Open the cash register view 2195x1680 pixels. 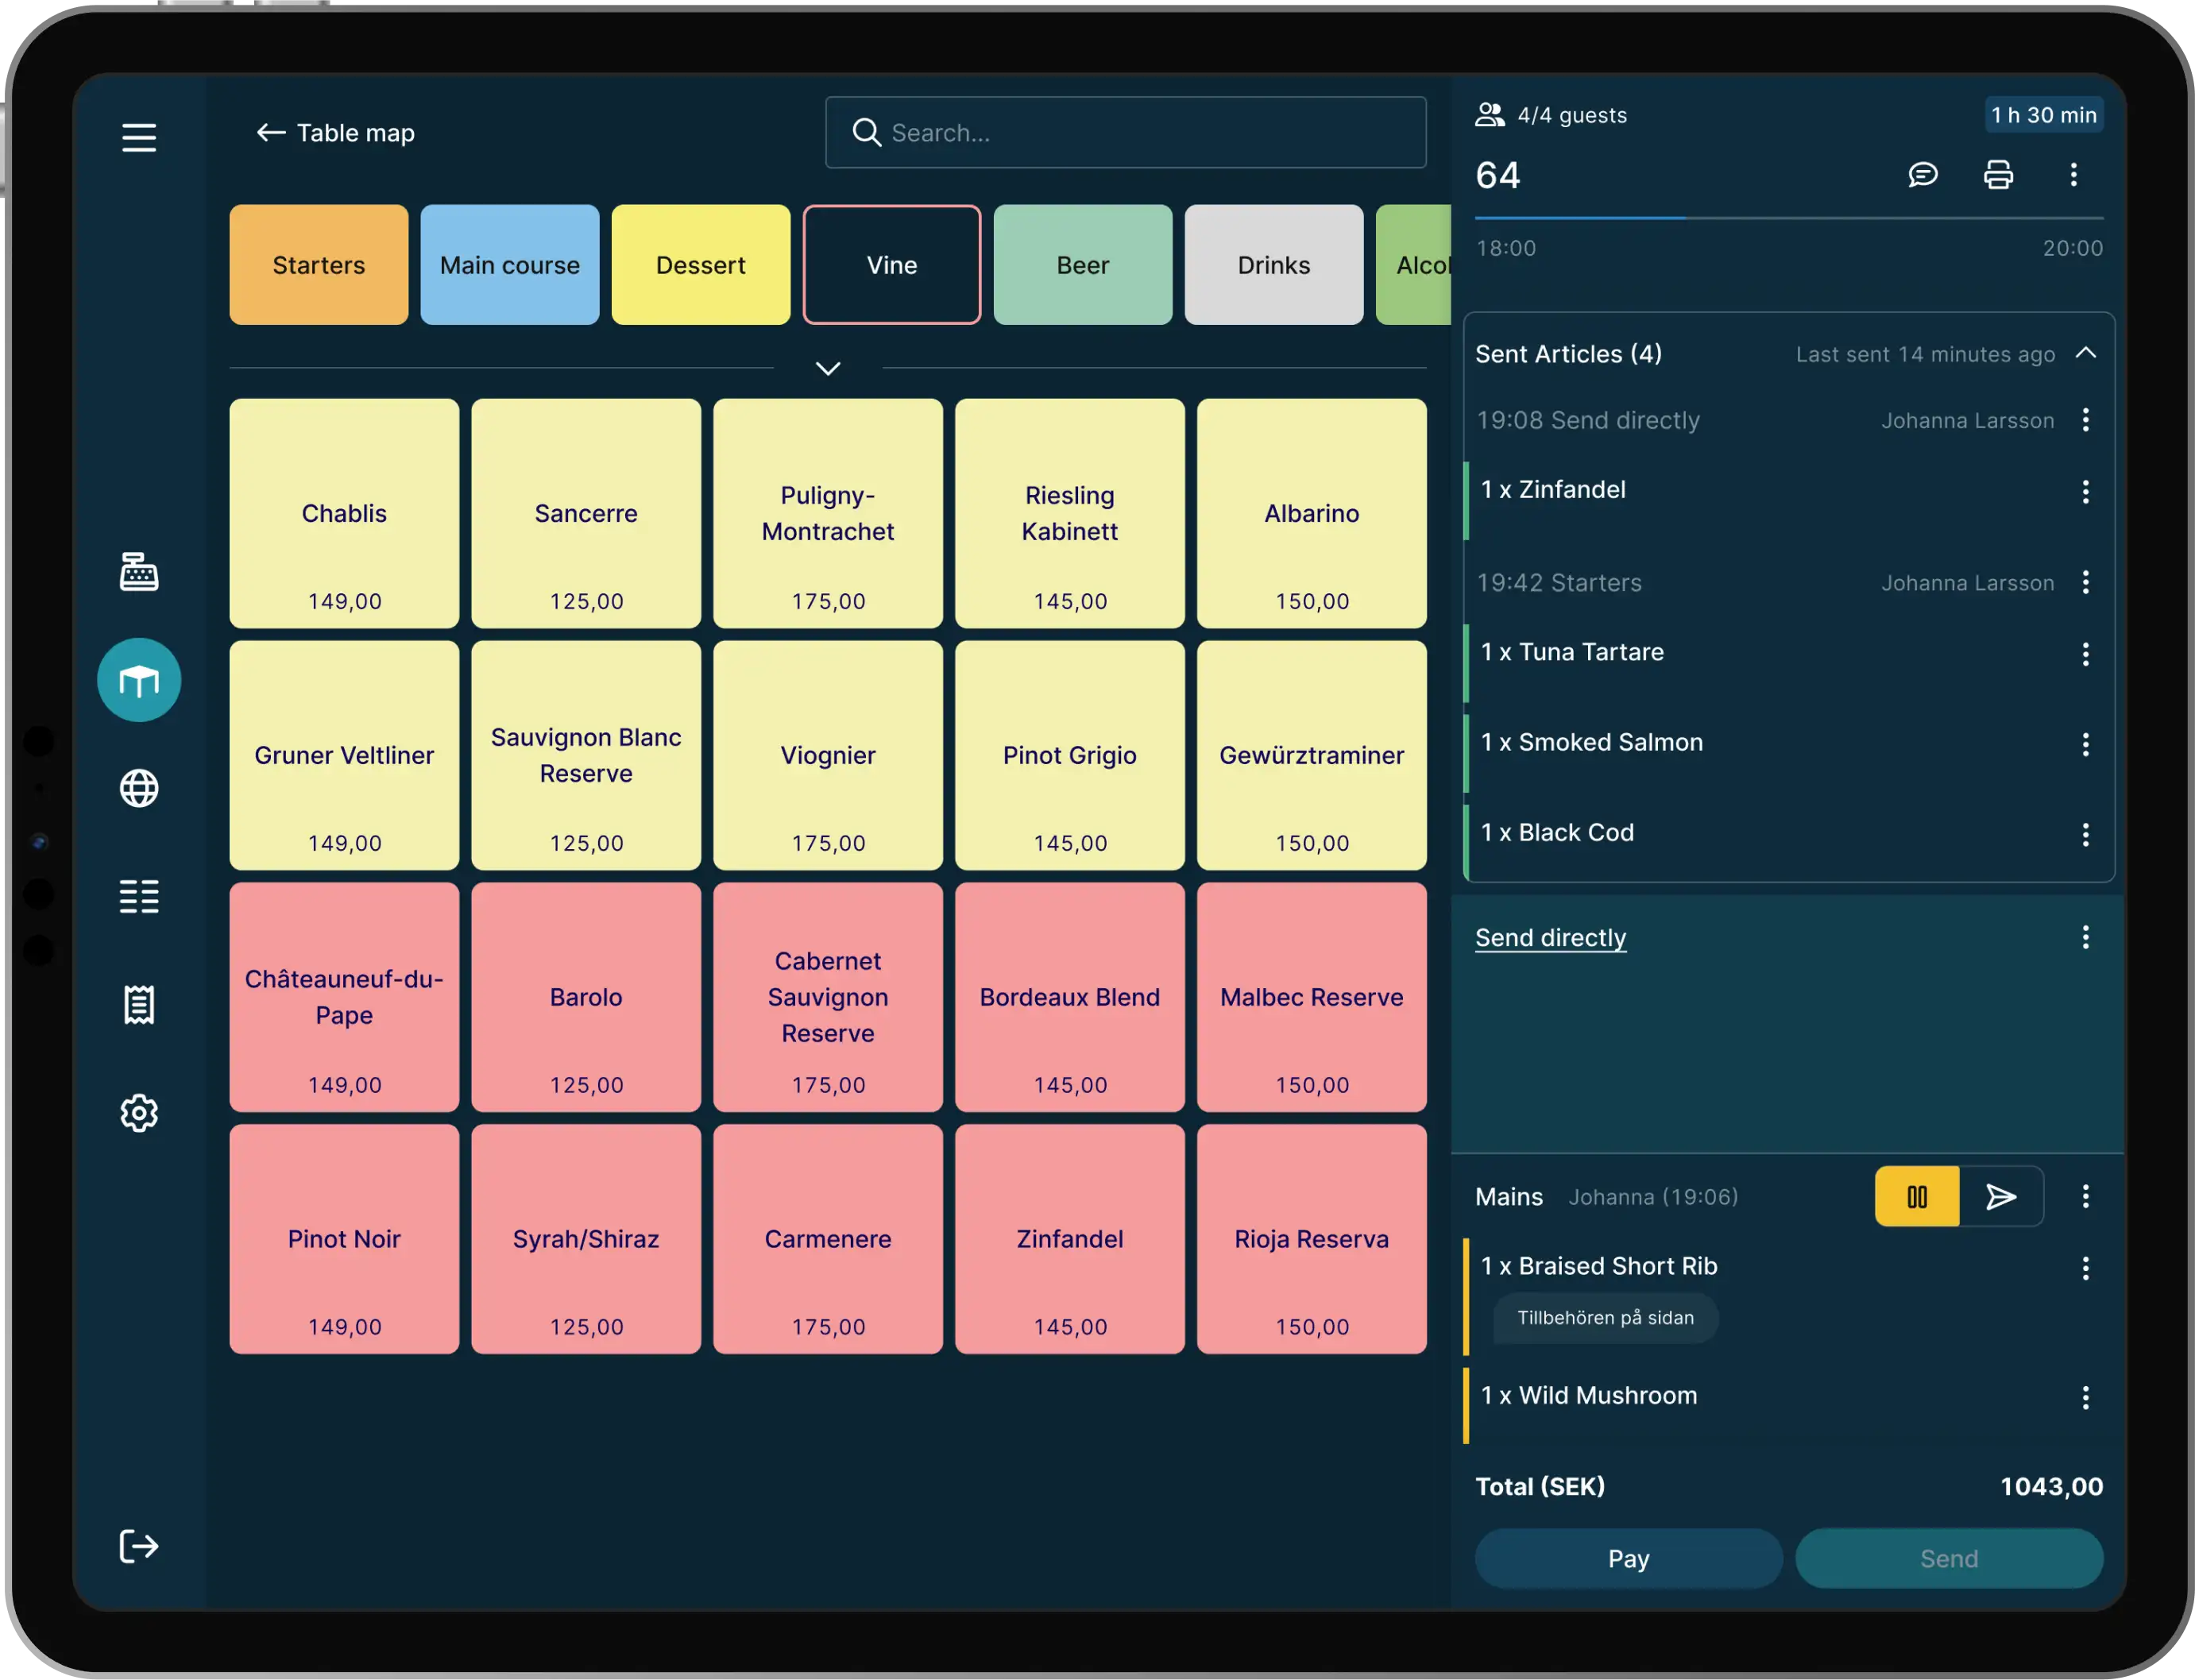tap(139, 572)
